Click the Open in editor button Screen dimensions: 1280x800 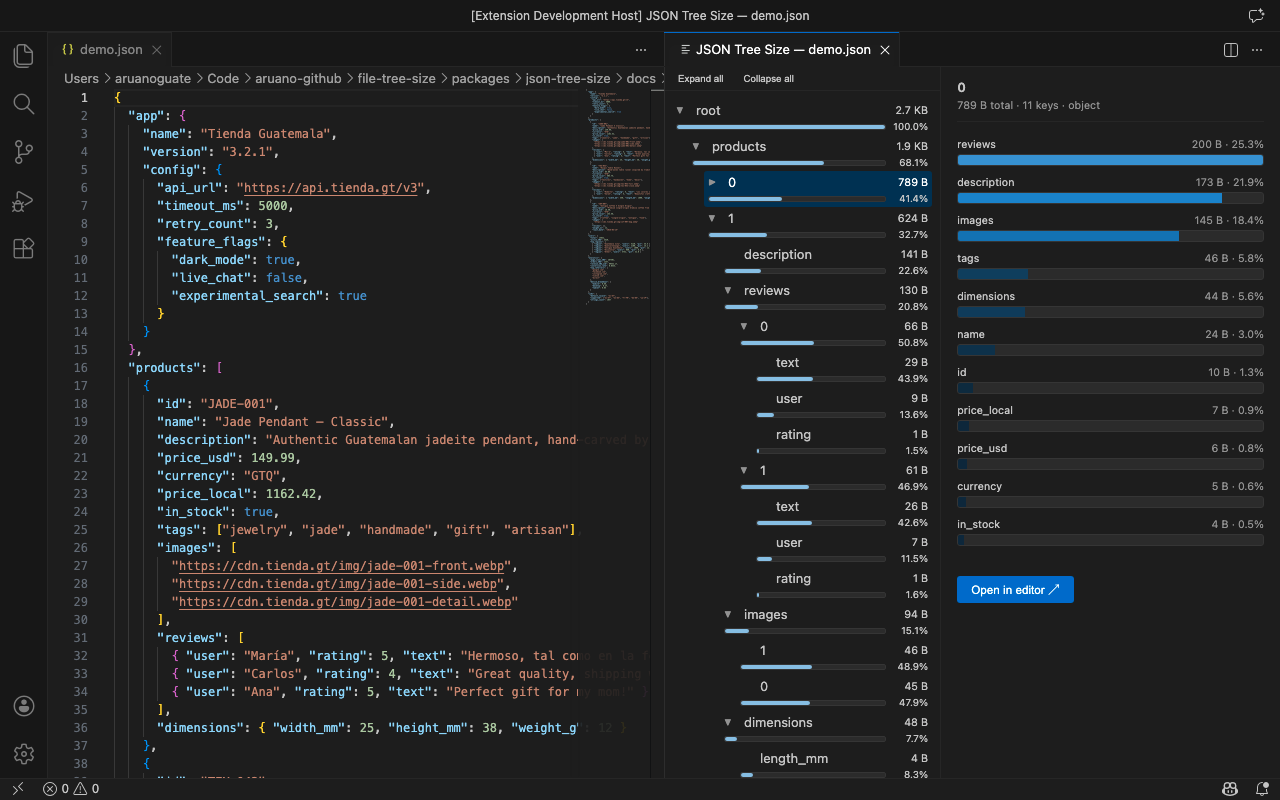[1015, 590]
